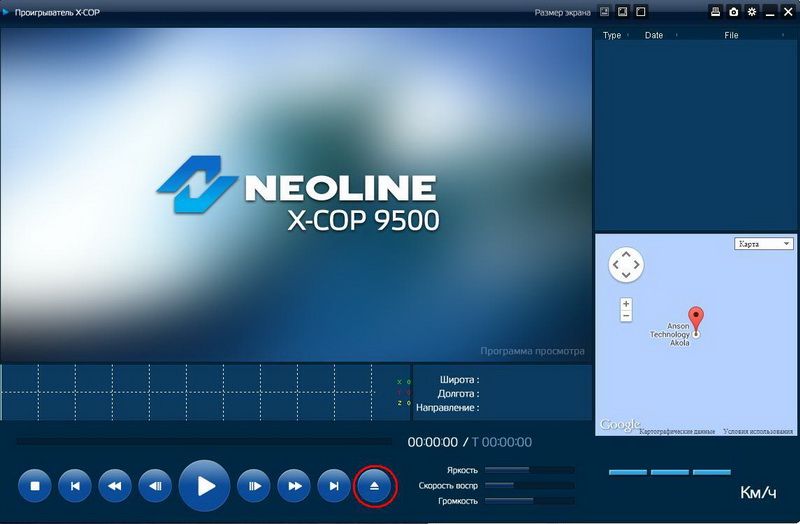Step back one frame

click(x=154, y=486)
